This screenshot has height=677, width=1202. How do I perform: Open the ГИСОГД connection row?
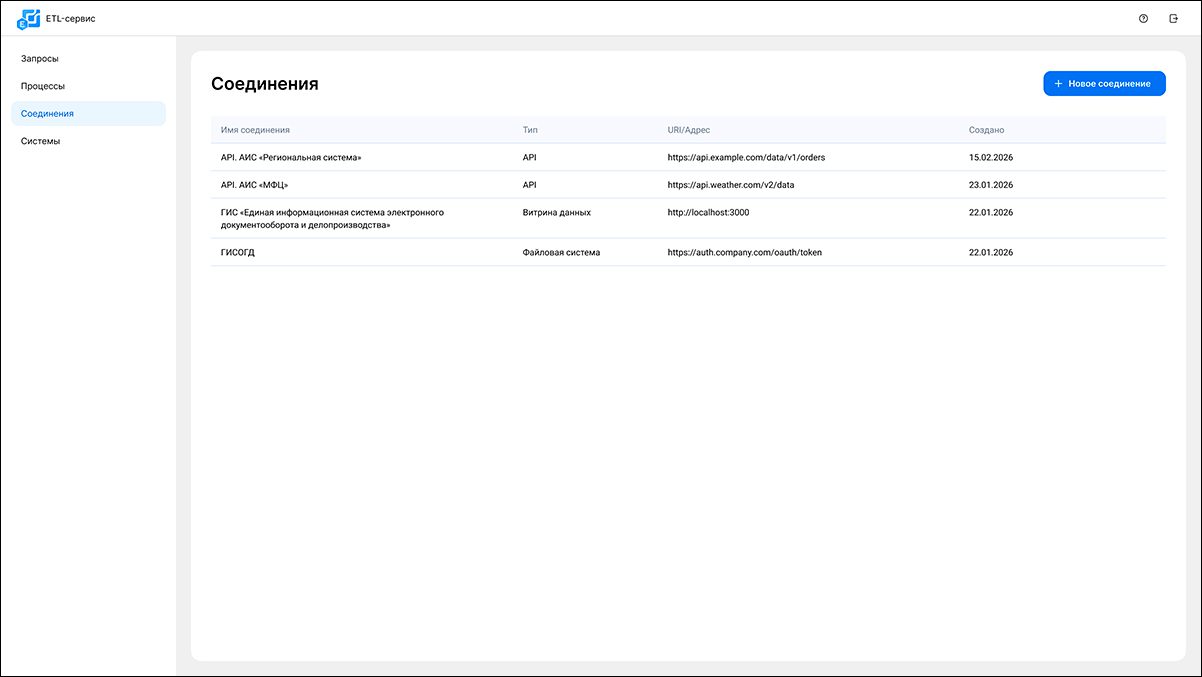click(238, 253)
